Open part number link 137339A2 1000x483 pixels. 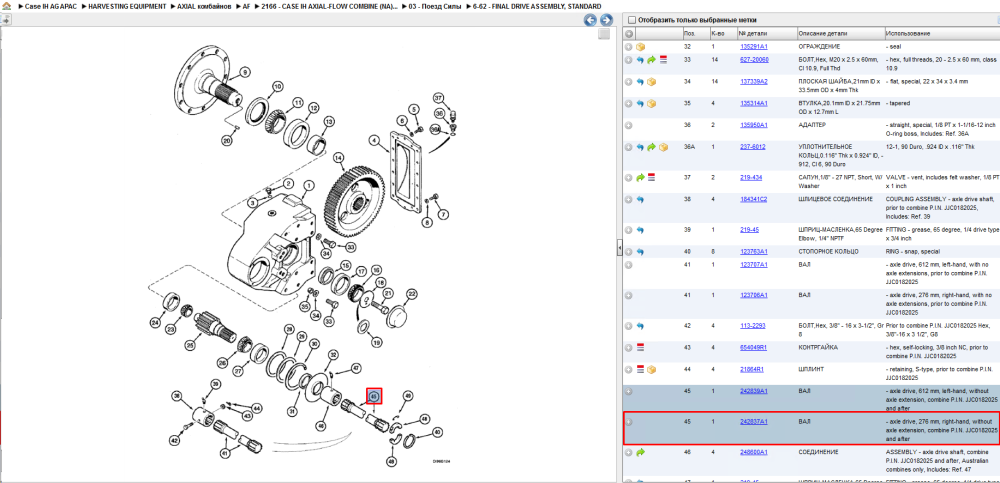point(753,82)
